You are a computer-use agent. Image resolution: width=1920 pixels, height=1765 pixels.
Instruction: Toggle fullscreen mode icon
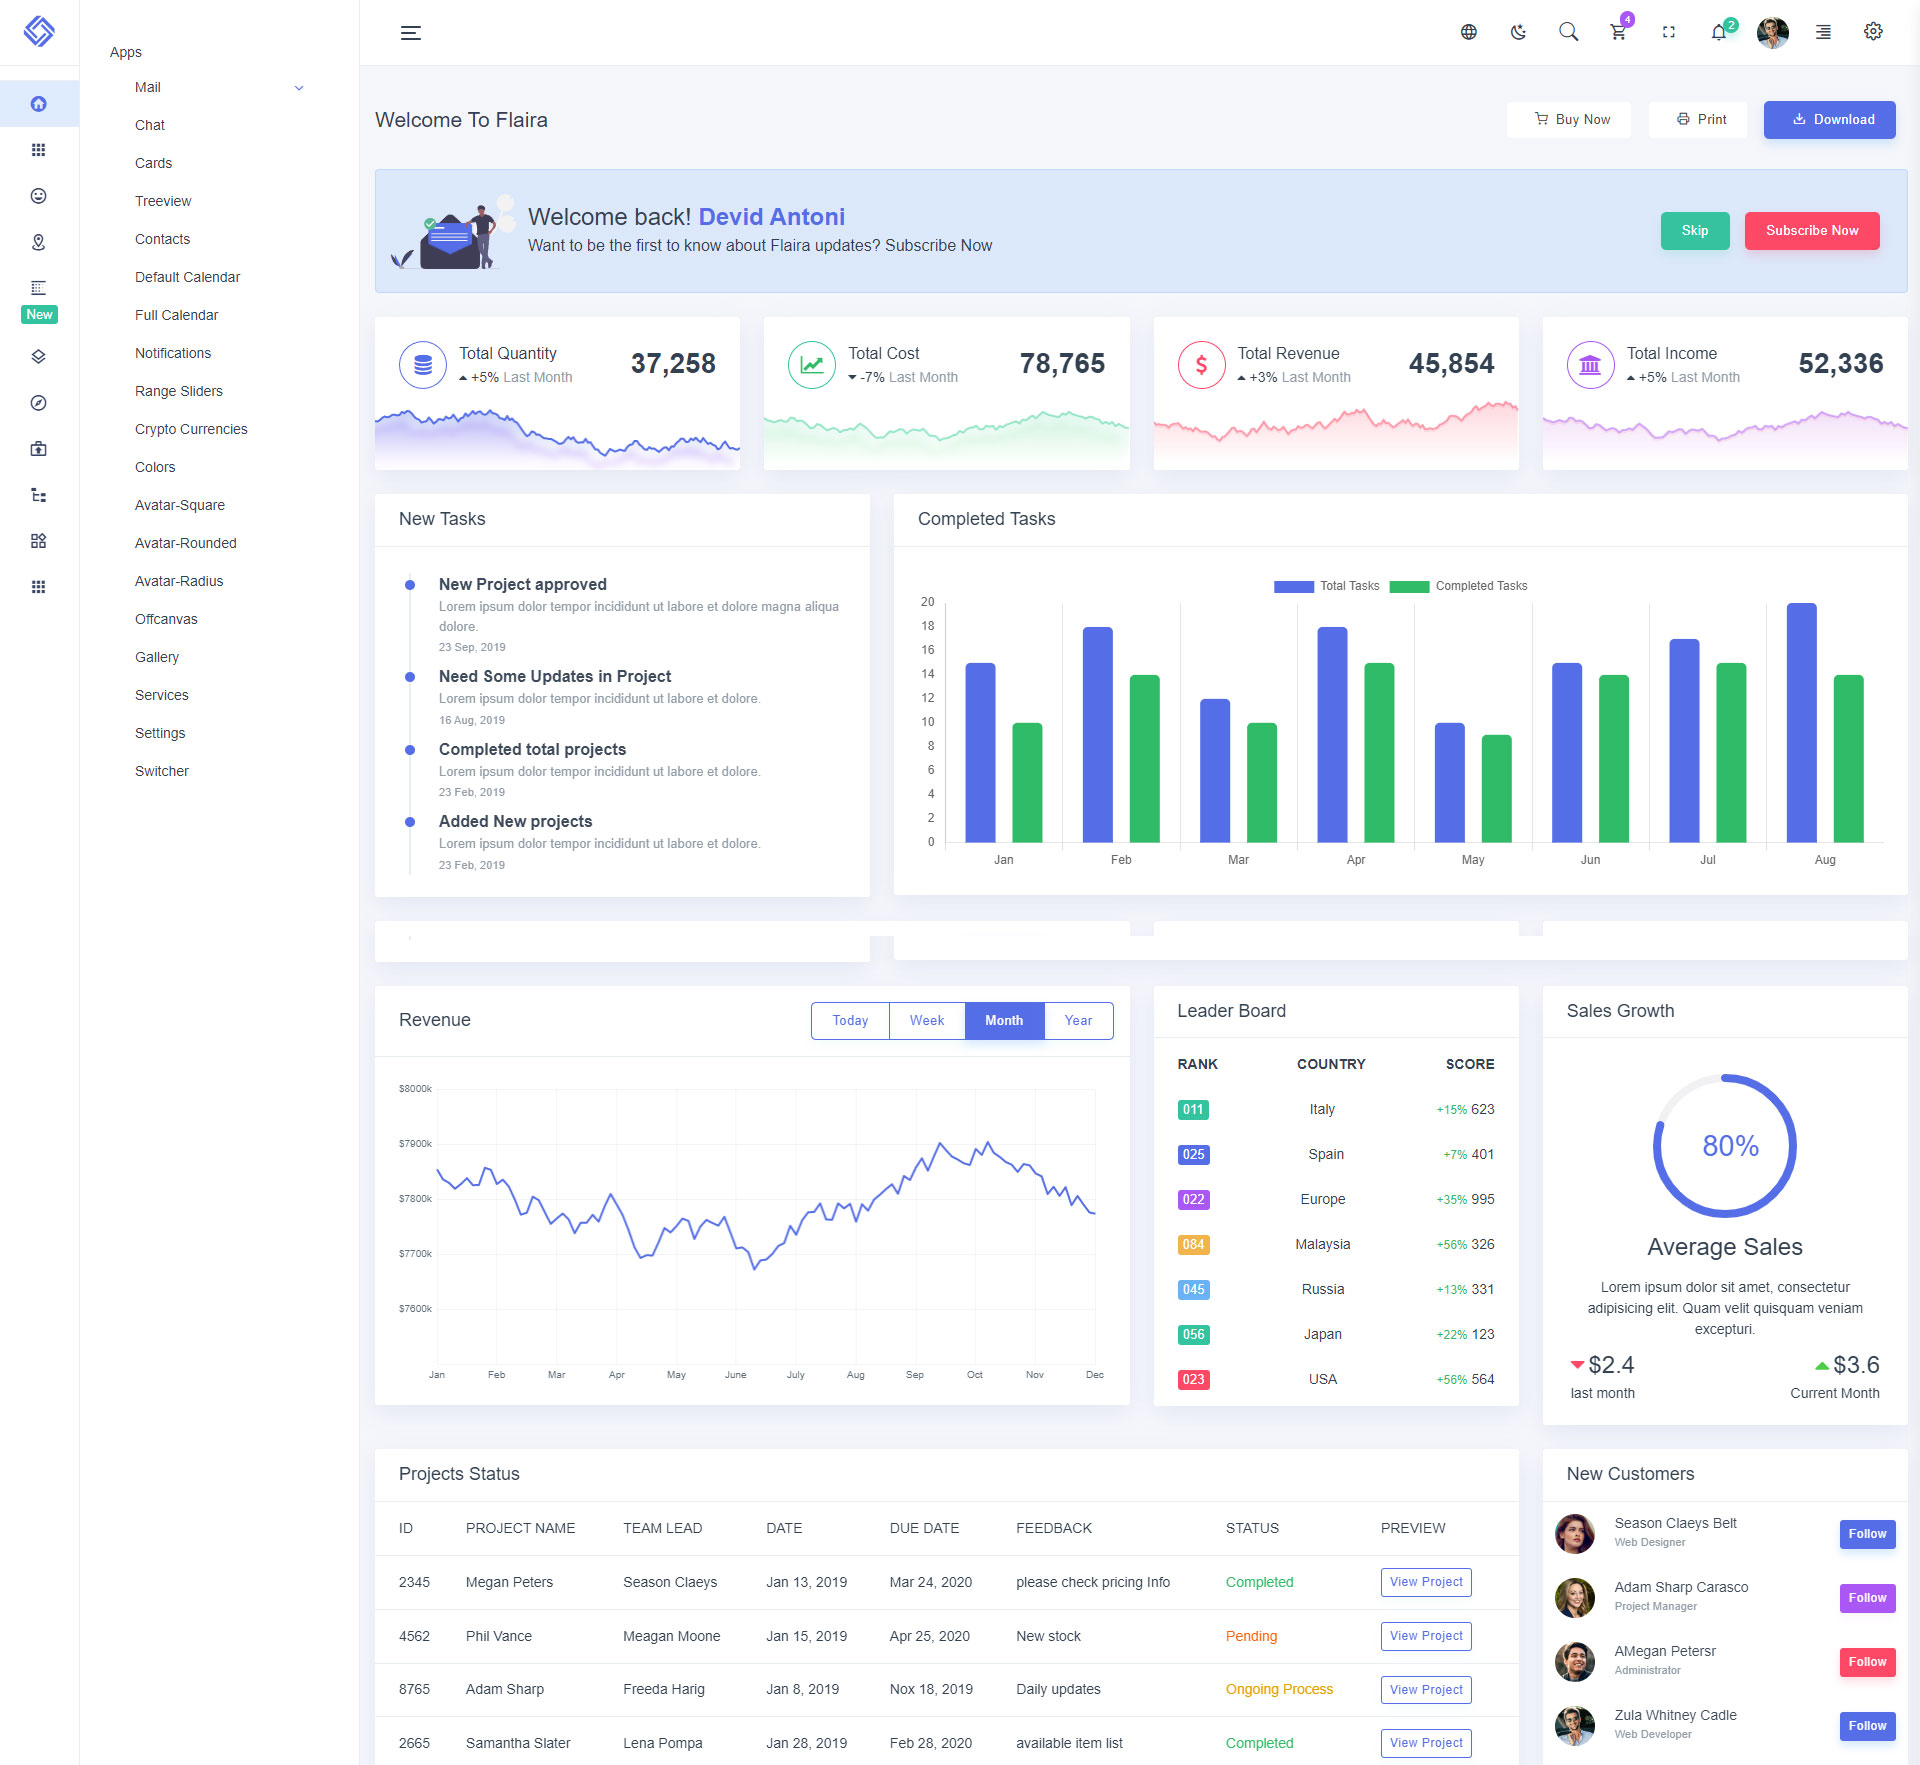click(1668, 32)
